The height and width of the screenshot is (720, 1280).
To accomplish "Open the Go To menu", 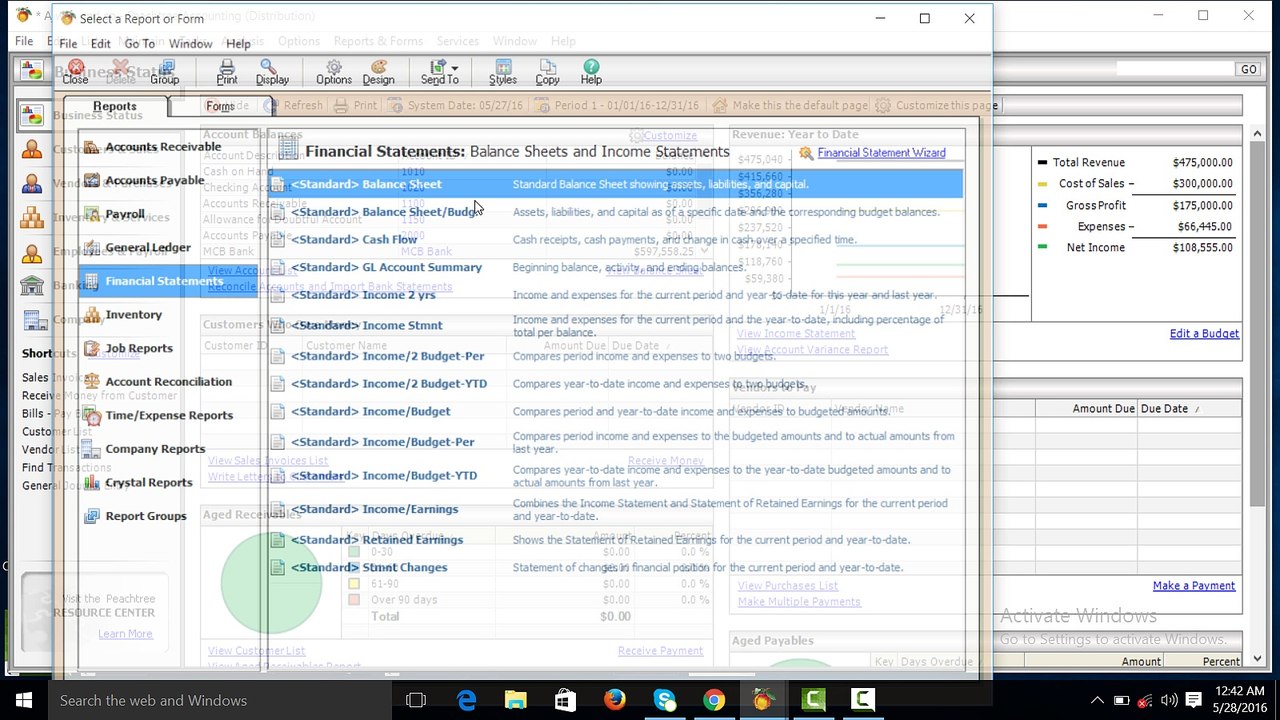I will click(x=140, y=44).
